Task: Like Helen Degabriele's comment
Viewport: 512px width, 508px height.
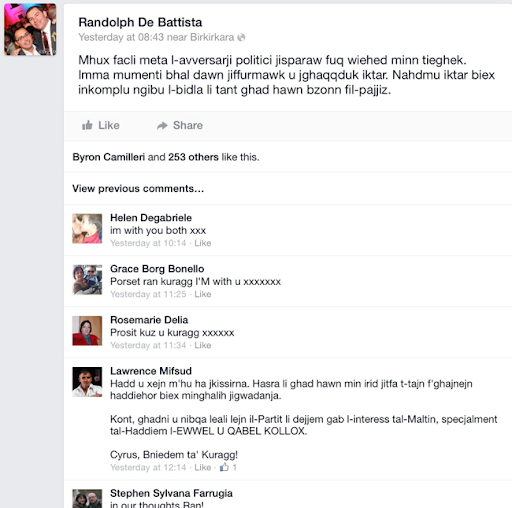Action: point(203,243)
